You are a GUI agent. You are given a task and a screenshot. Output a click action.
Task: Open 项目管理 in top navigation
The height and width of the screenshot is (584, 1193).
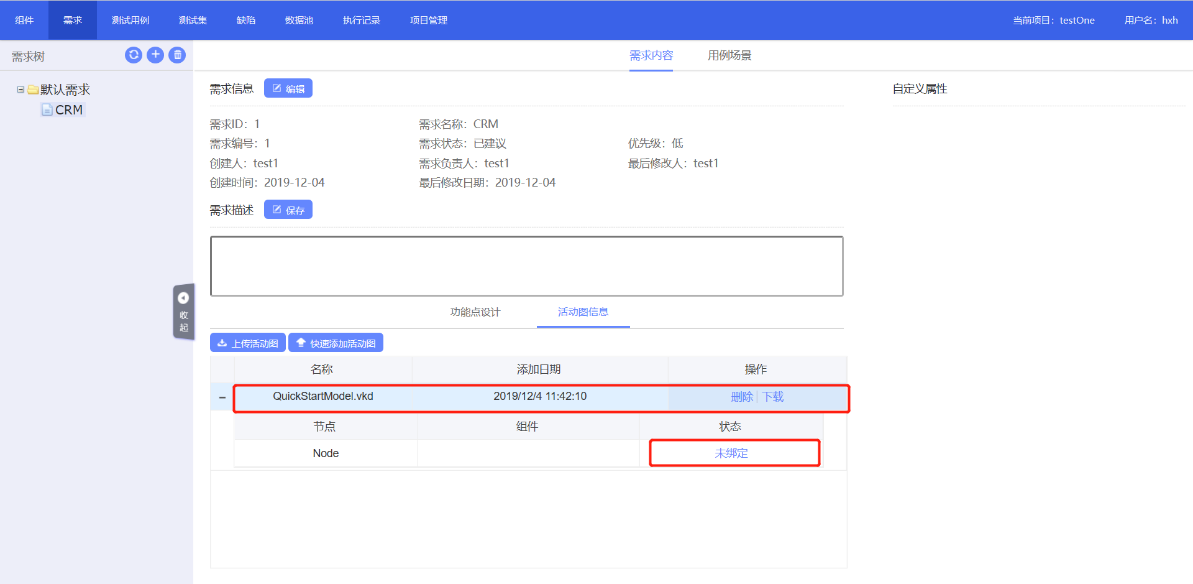(x=429, y=20)
